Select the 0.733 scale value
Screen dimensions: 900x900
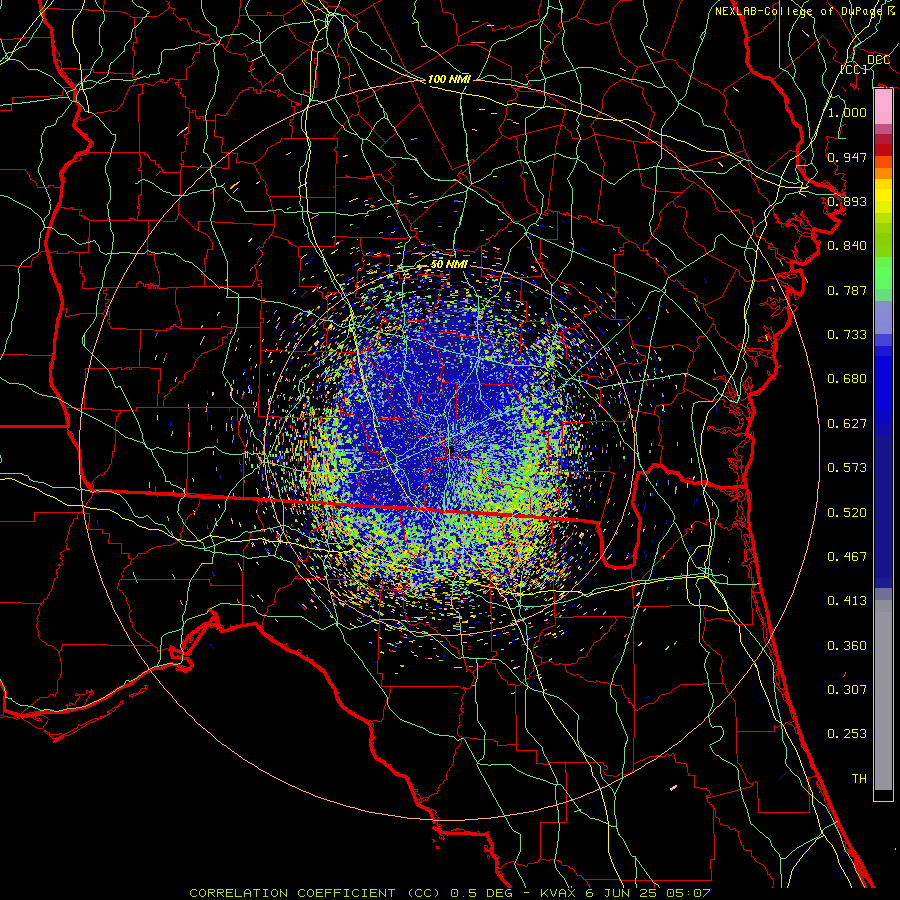coord(847,335)
